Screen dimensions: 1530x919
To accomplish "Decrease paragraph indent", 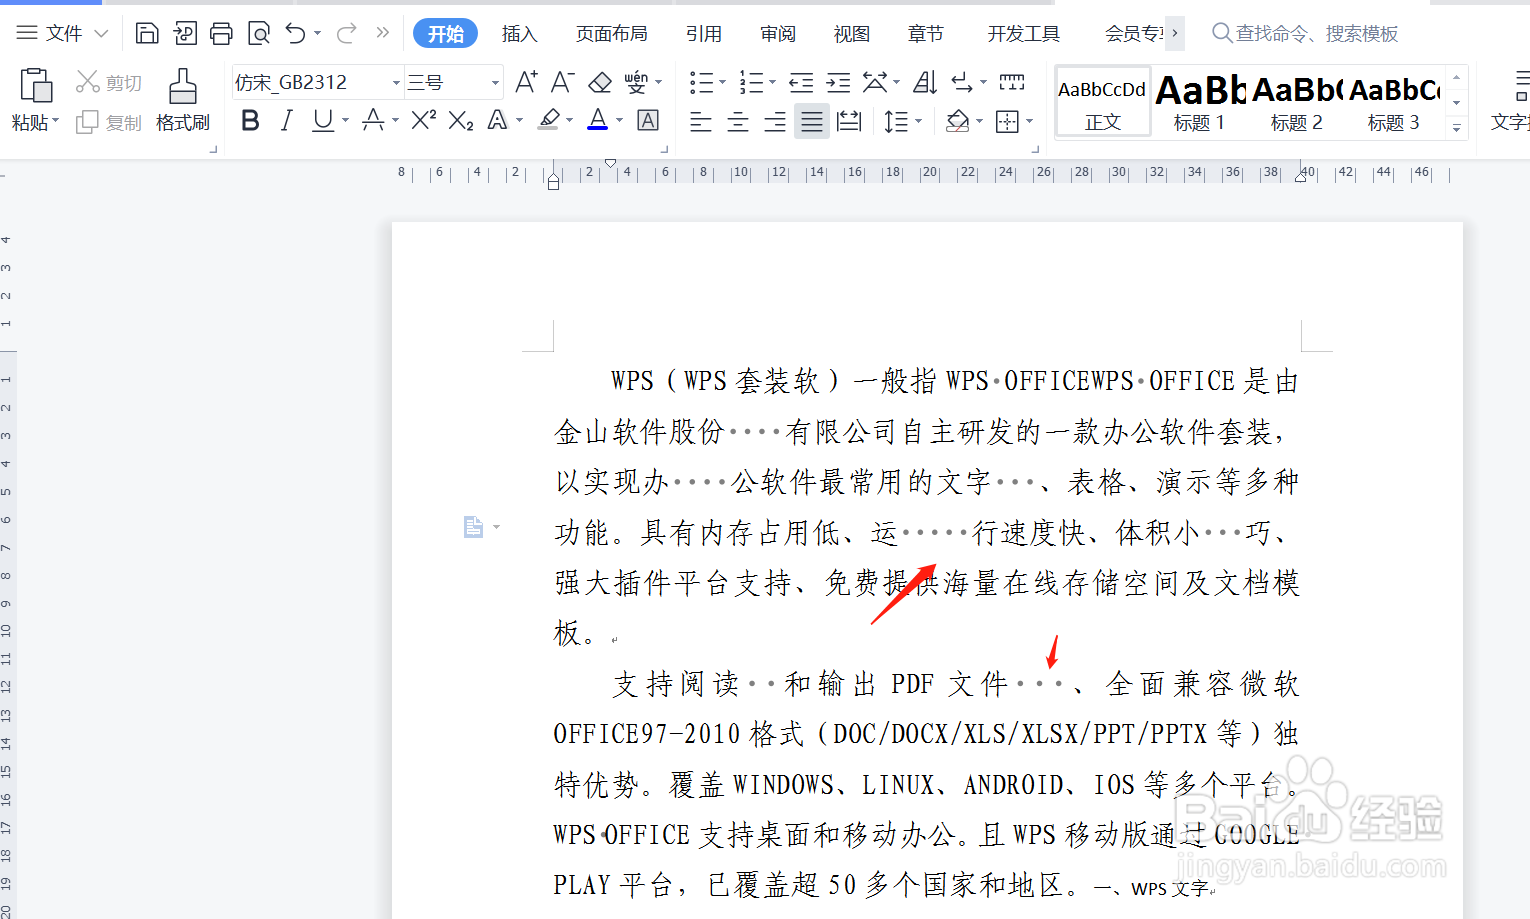I will click(x=801, y=82).
